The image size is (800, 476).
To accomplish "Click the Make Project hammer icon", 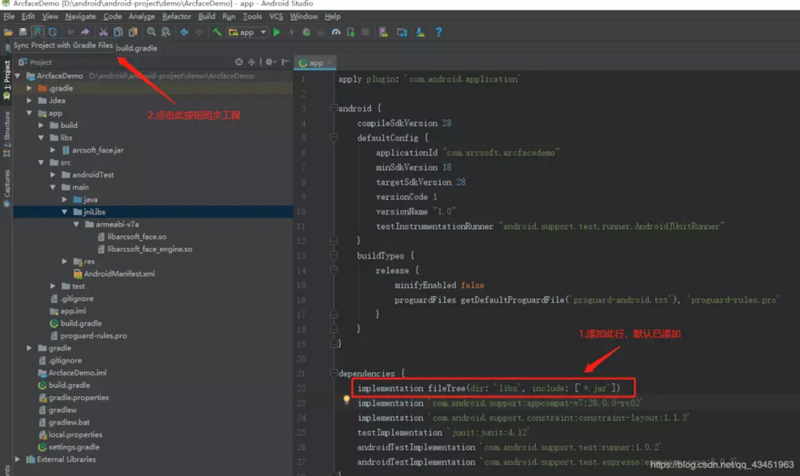I will (x=217, y=32).
